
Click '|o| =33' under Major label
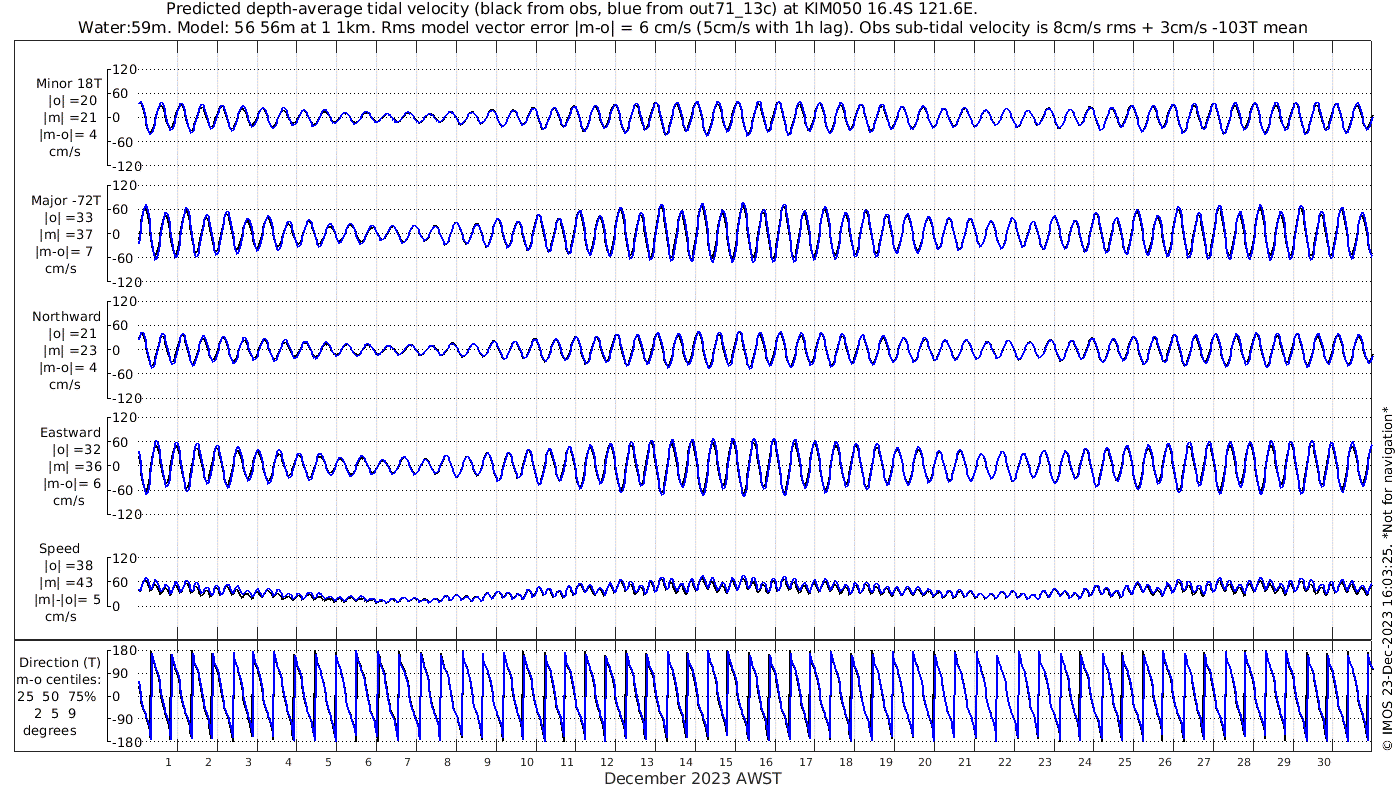[68, 217]
